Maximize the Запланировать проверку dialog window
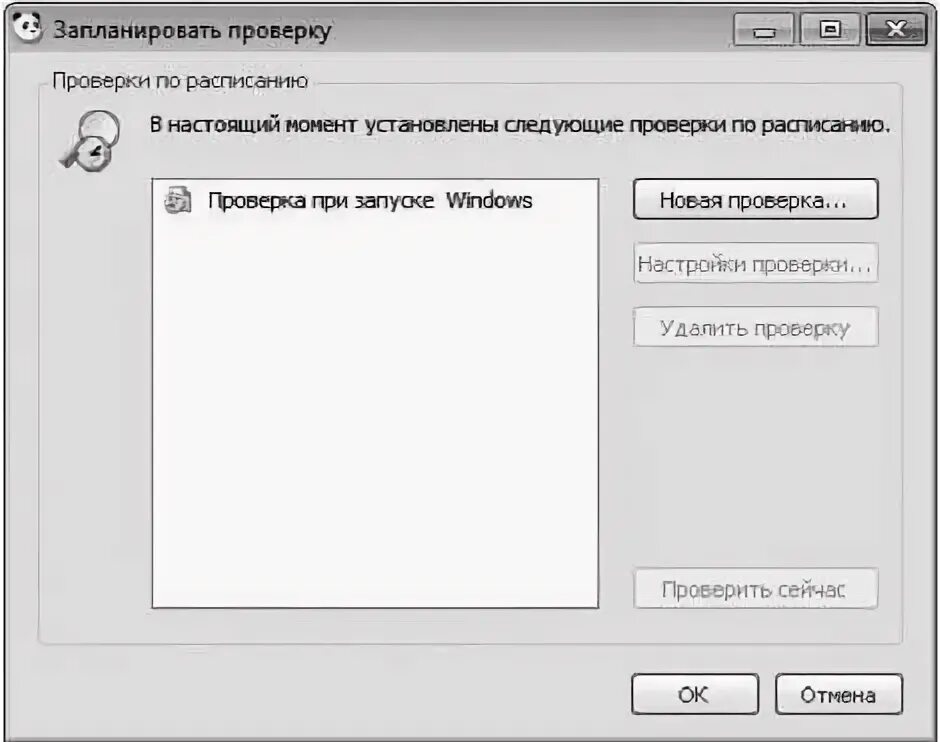 [830, 29]
